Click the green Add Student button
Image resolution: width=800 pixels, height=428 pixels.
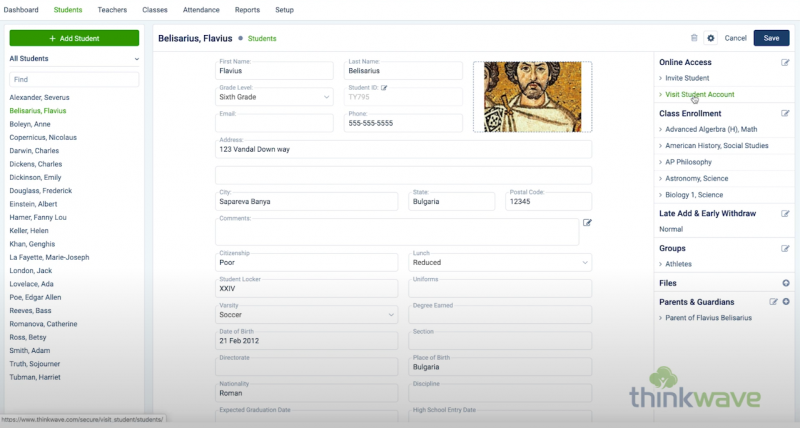(x=74, y=38)
